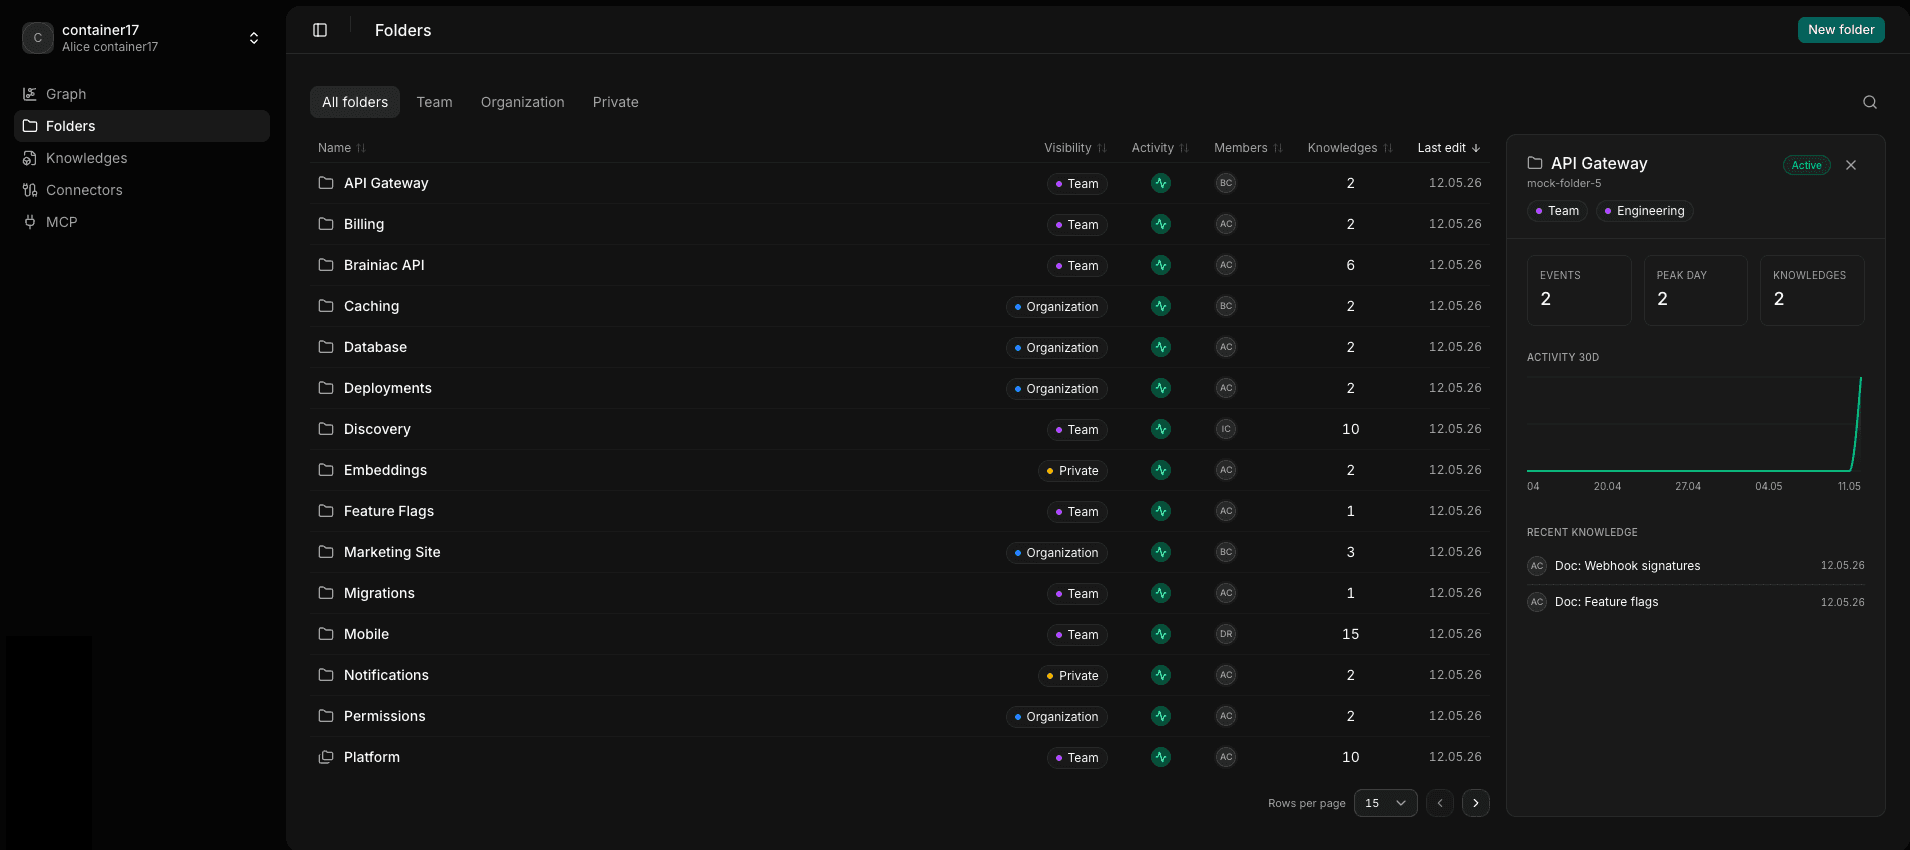Click the activity icon in Mobile row
Screen dimensions: 1910x850
tap(1161, 634)
